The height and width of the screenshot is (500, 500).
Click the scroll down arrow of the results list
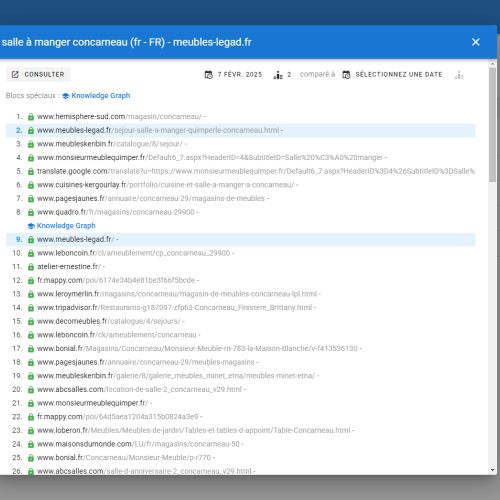pos(492,470)
